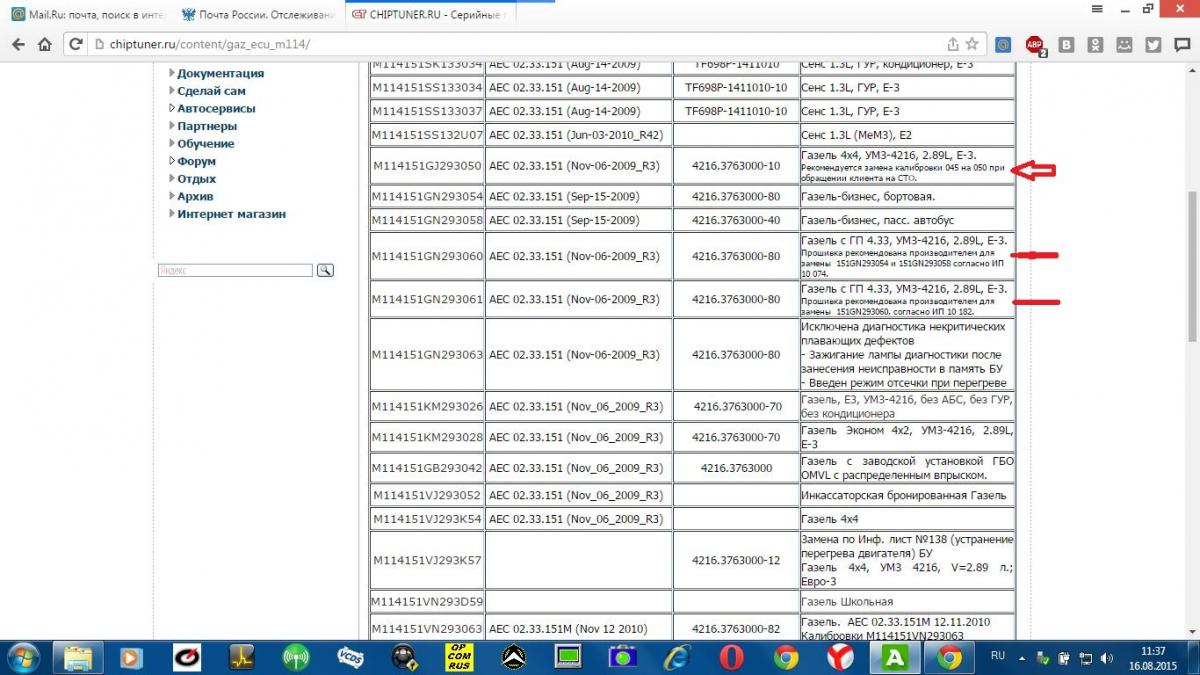Launch OP-COM RUS from the taskbar
The height and width of the screenshot is (675, 1200).
pos(457,657)
